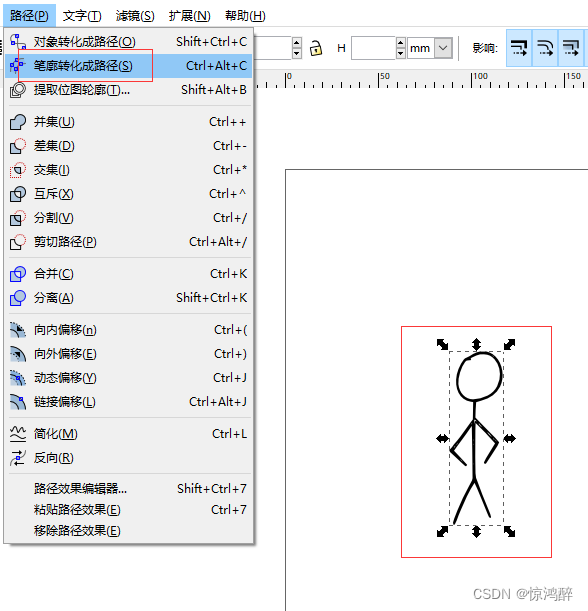
Task: Toggle scale stroke width affect button
Action: tap(519, 48)
